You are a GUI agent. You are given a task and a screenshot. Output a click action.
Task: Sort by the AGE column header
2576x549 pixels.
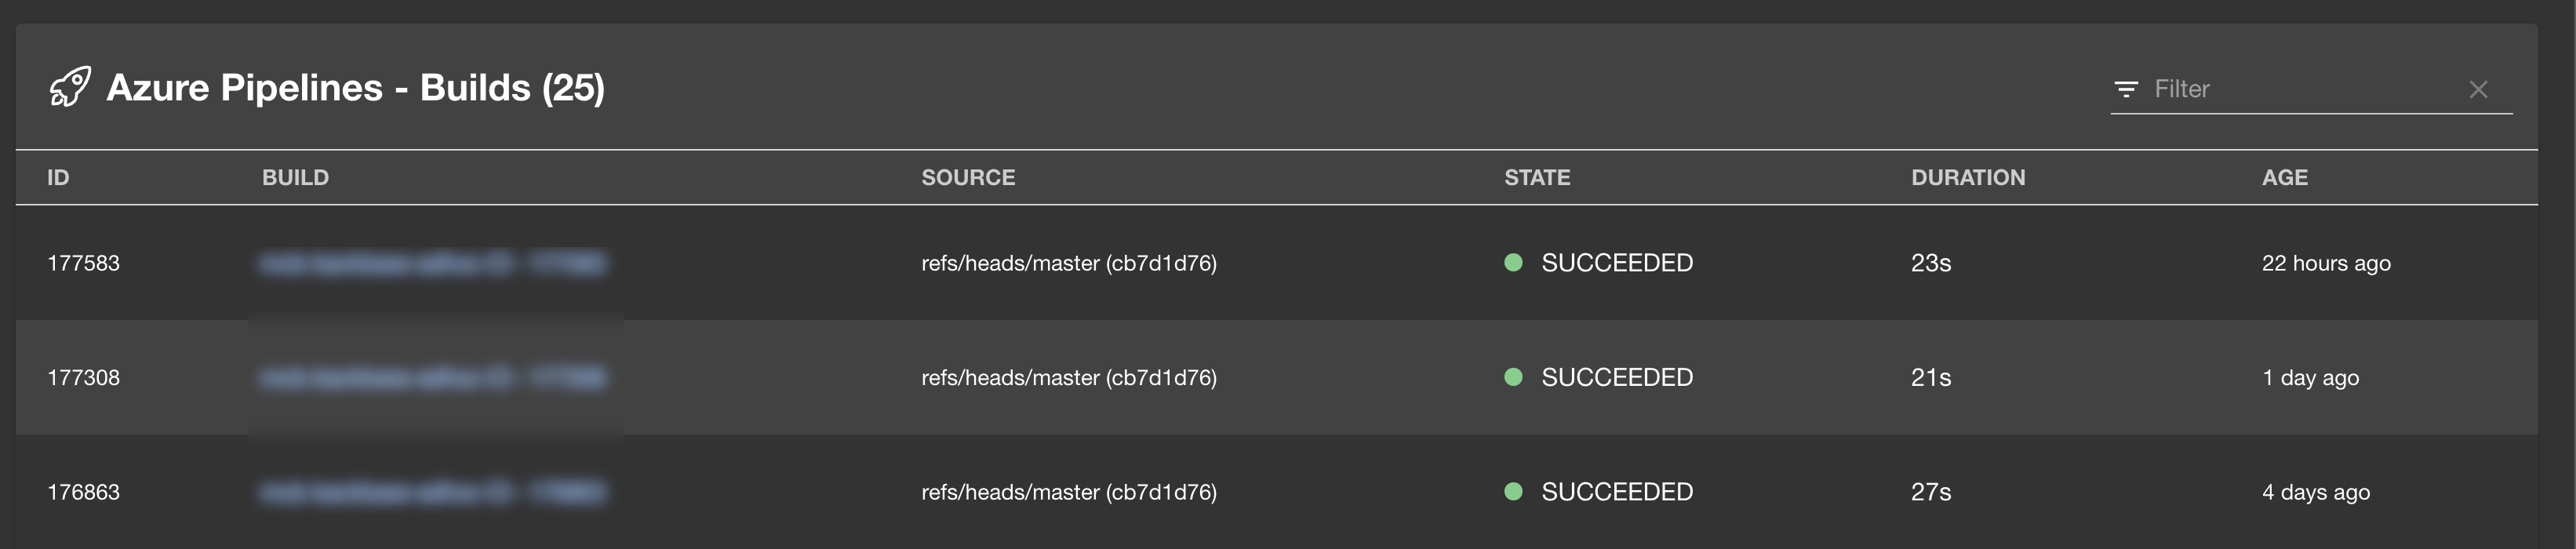click(2284, 178)
